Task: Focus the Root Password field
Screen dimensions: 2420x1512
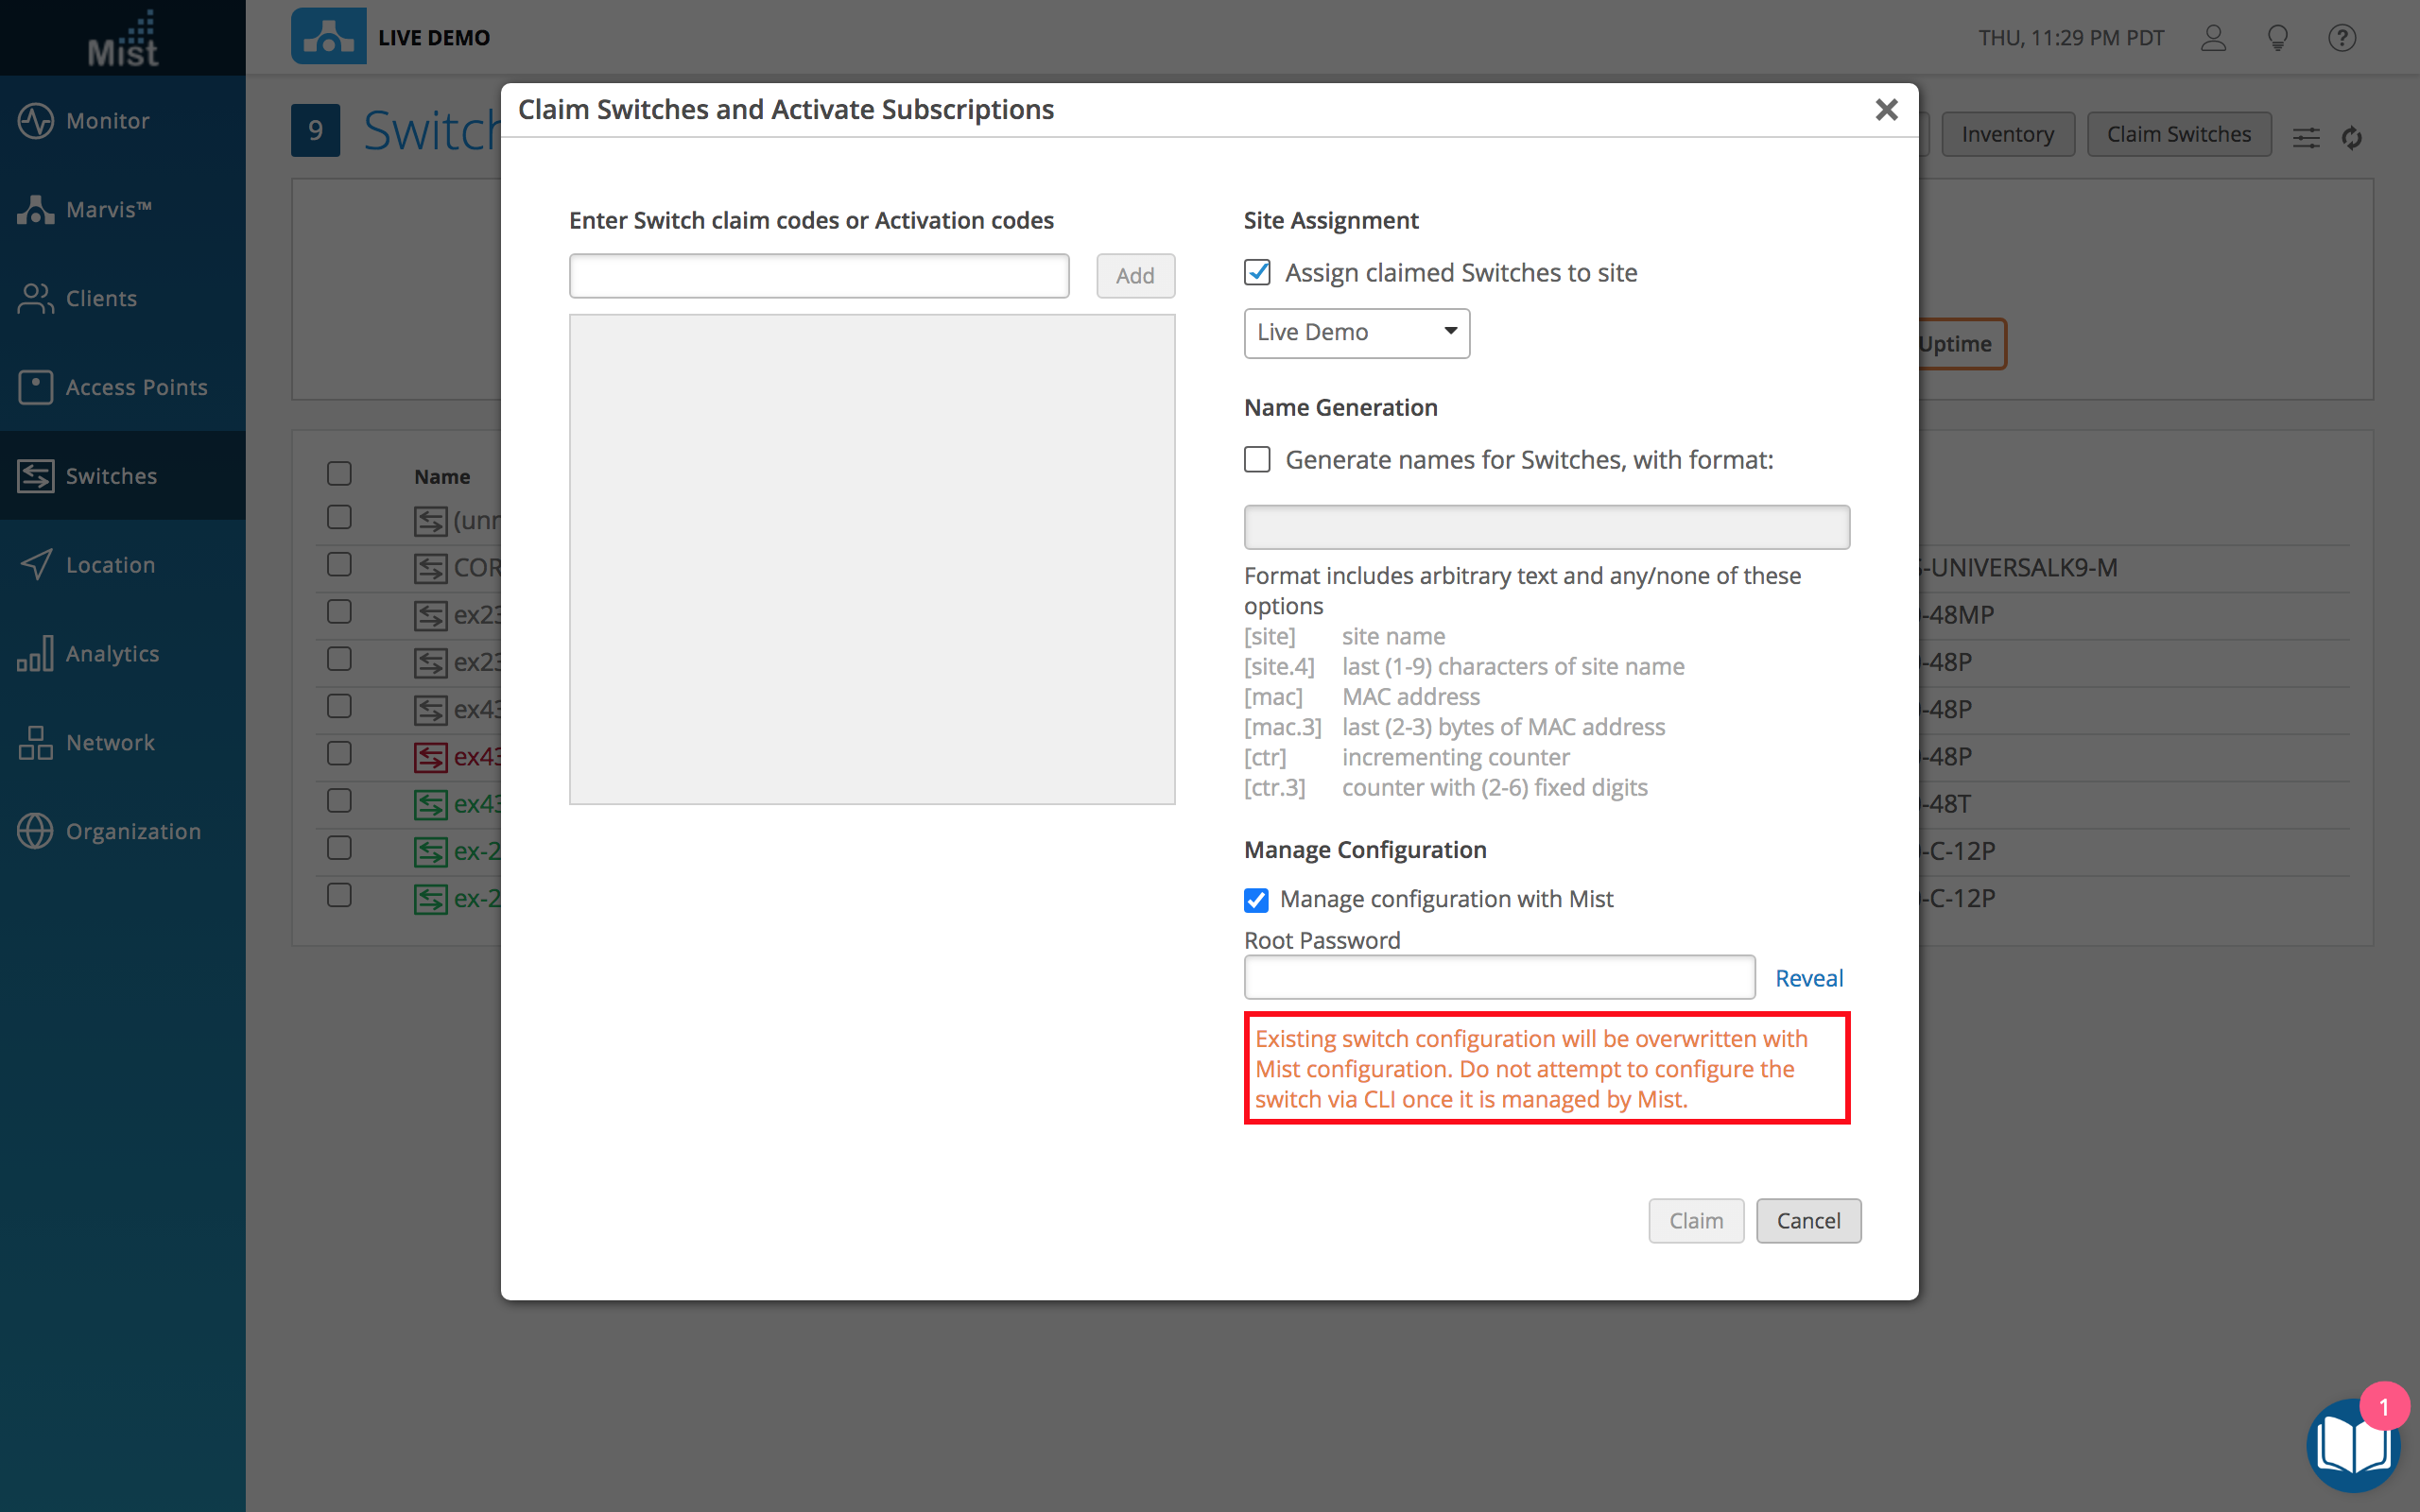Action: 1498,977
